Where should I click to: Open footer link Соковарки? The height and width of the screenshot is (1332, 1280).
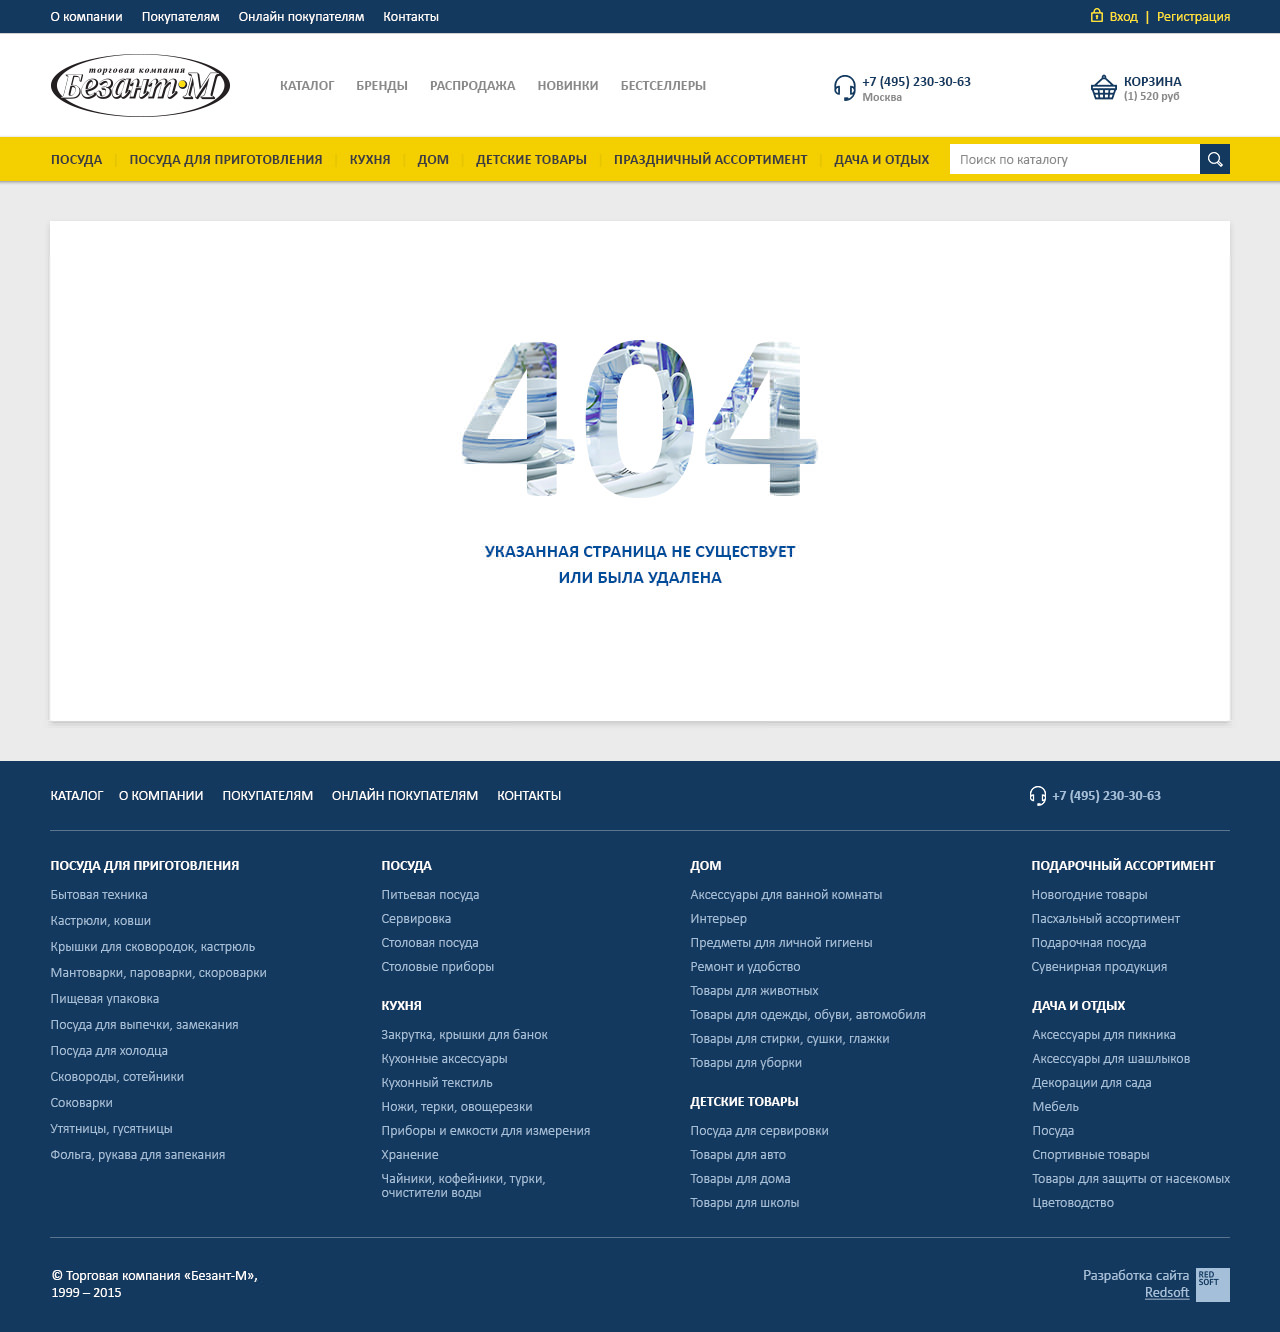[82, 1103]
